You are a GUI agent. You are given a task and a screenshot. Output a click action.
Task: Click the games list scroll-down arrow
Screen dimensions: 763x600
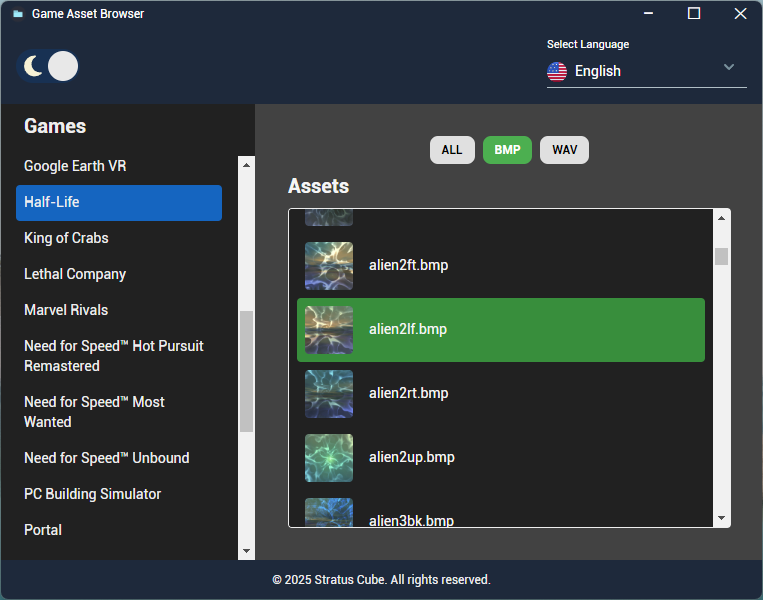(x=246, y=551)
